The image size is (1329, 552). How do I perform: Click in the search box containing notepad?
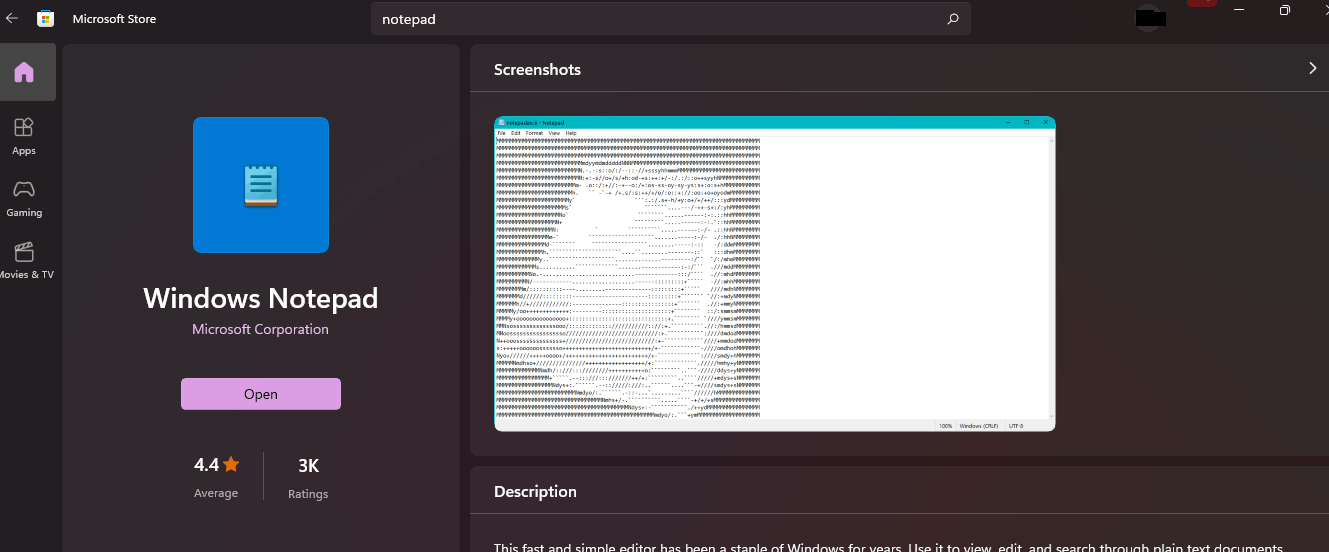671,19
